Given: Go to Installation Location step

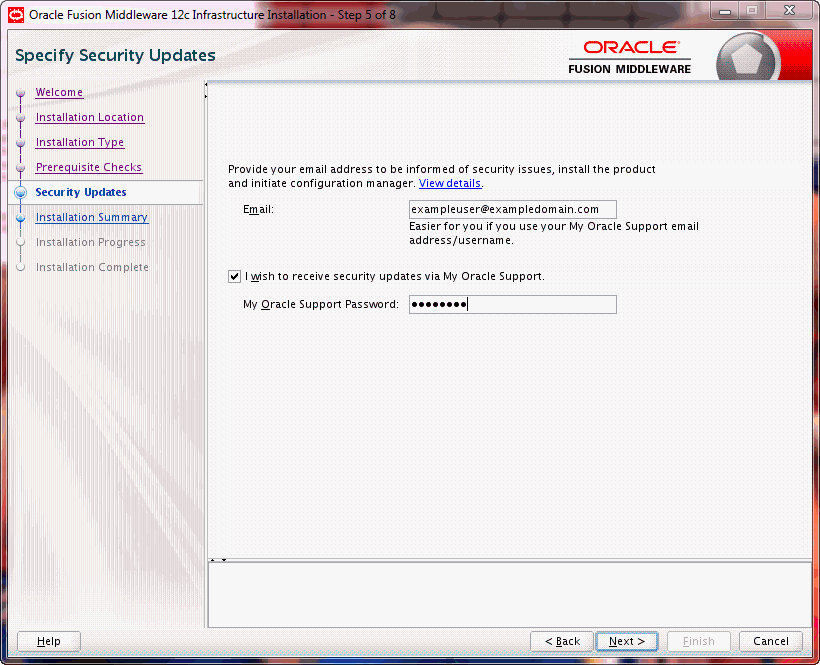Looking at the screenshot, I should 89,117.
